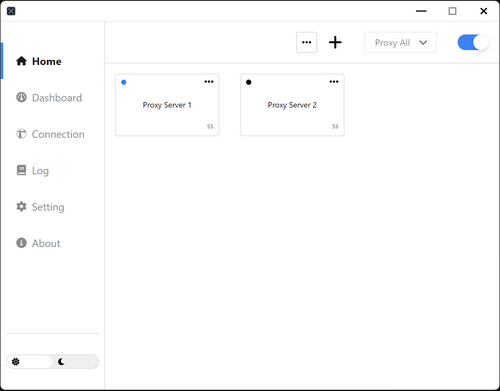Click the Log book icon
The image size is (500, 391).
pyautogui.click(x=21, y=170)
